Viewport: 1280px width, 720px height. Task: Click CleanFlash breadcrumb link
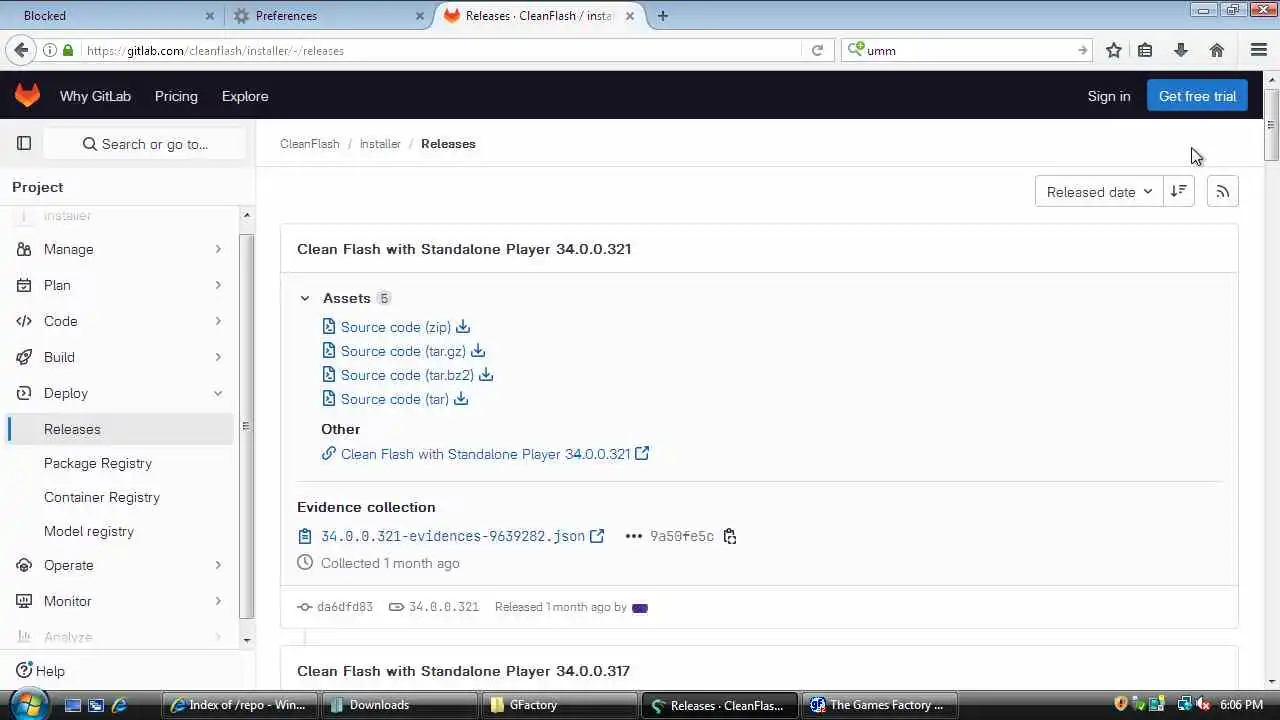coord(310,144)
